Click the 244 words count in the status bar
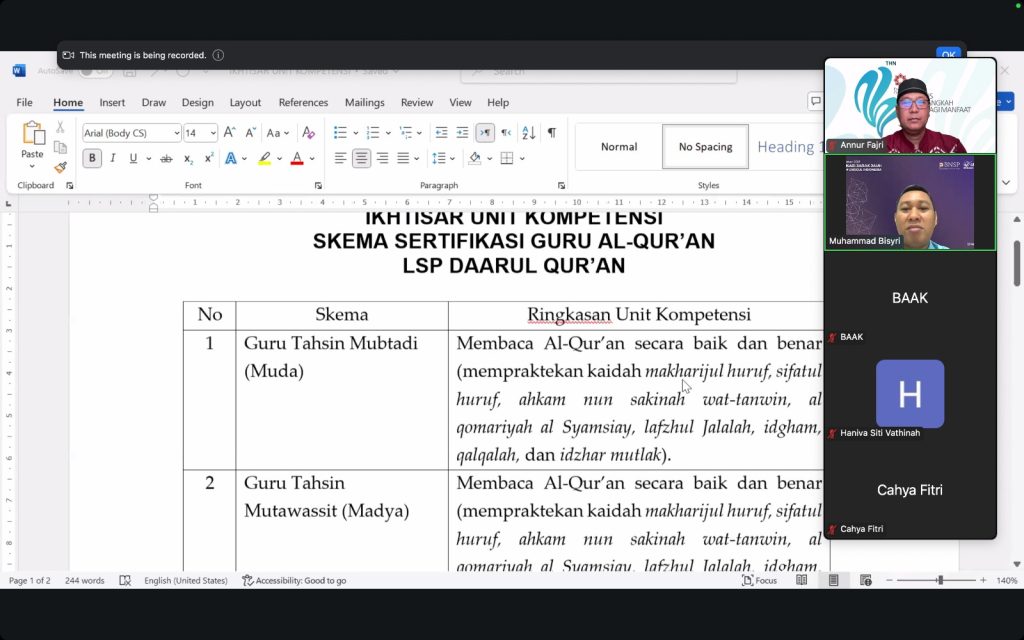 click(85, 580)
